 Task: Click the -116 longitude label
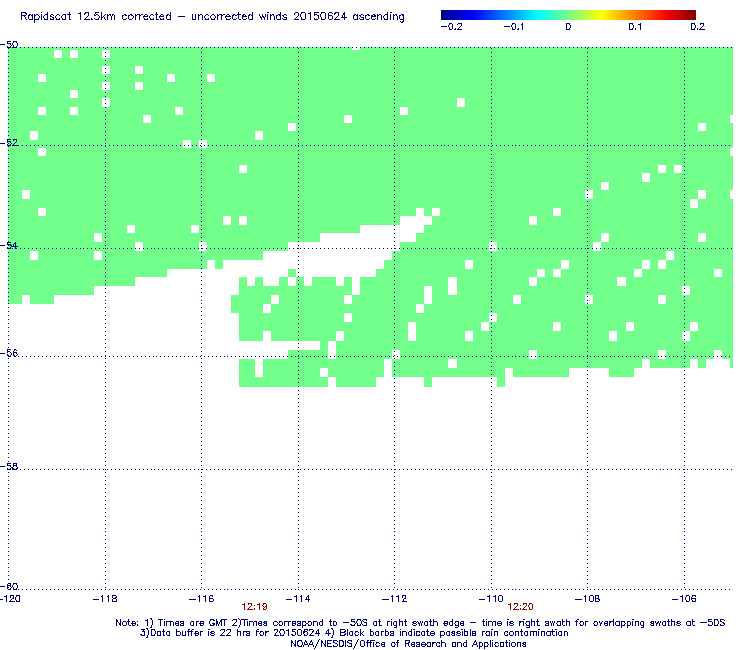click(202, 599)
